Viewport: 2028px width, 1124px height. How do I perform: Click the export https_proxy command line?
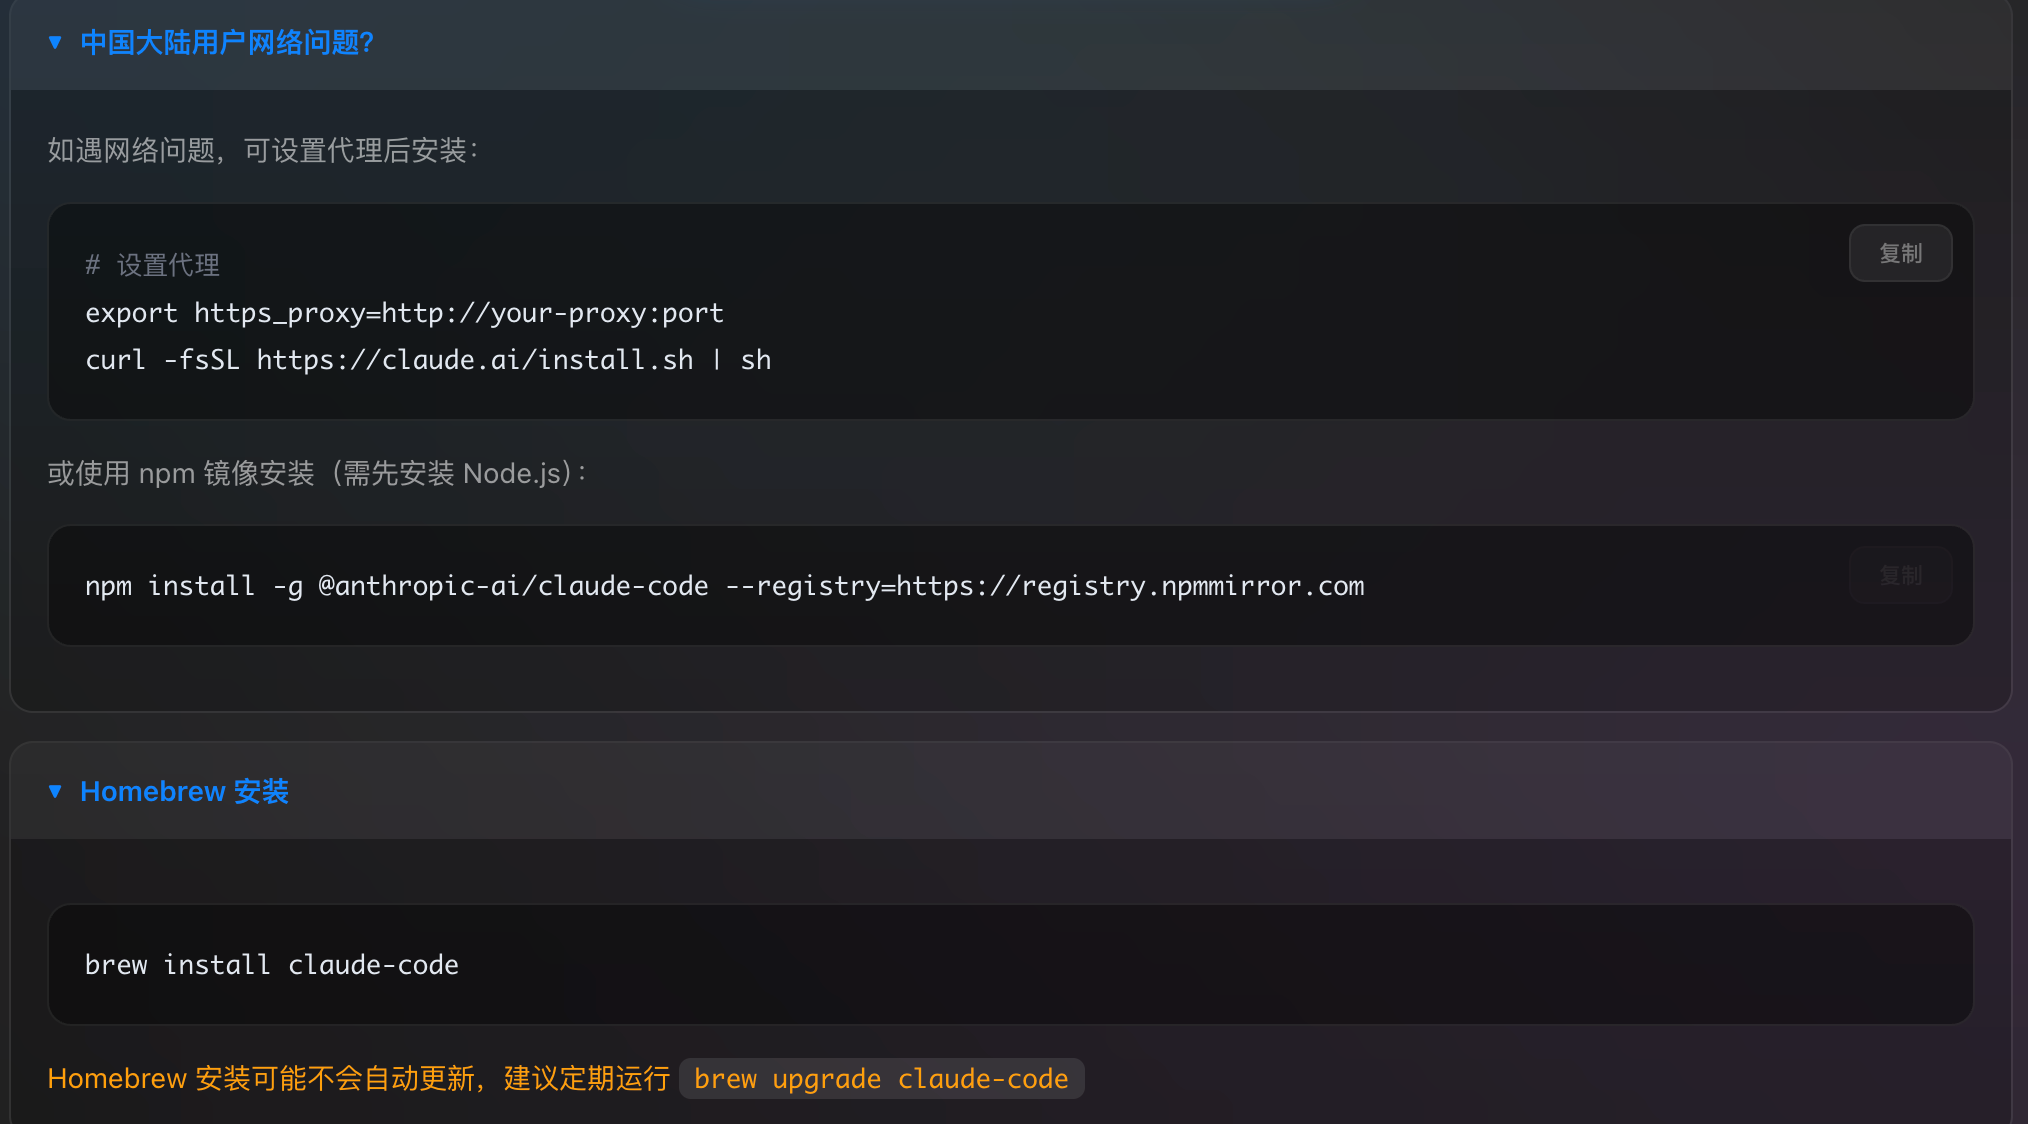pyautogui.click(x=404, y=313)
